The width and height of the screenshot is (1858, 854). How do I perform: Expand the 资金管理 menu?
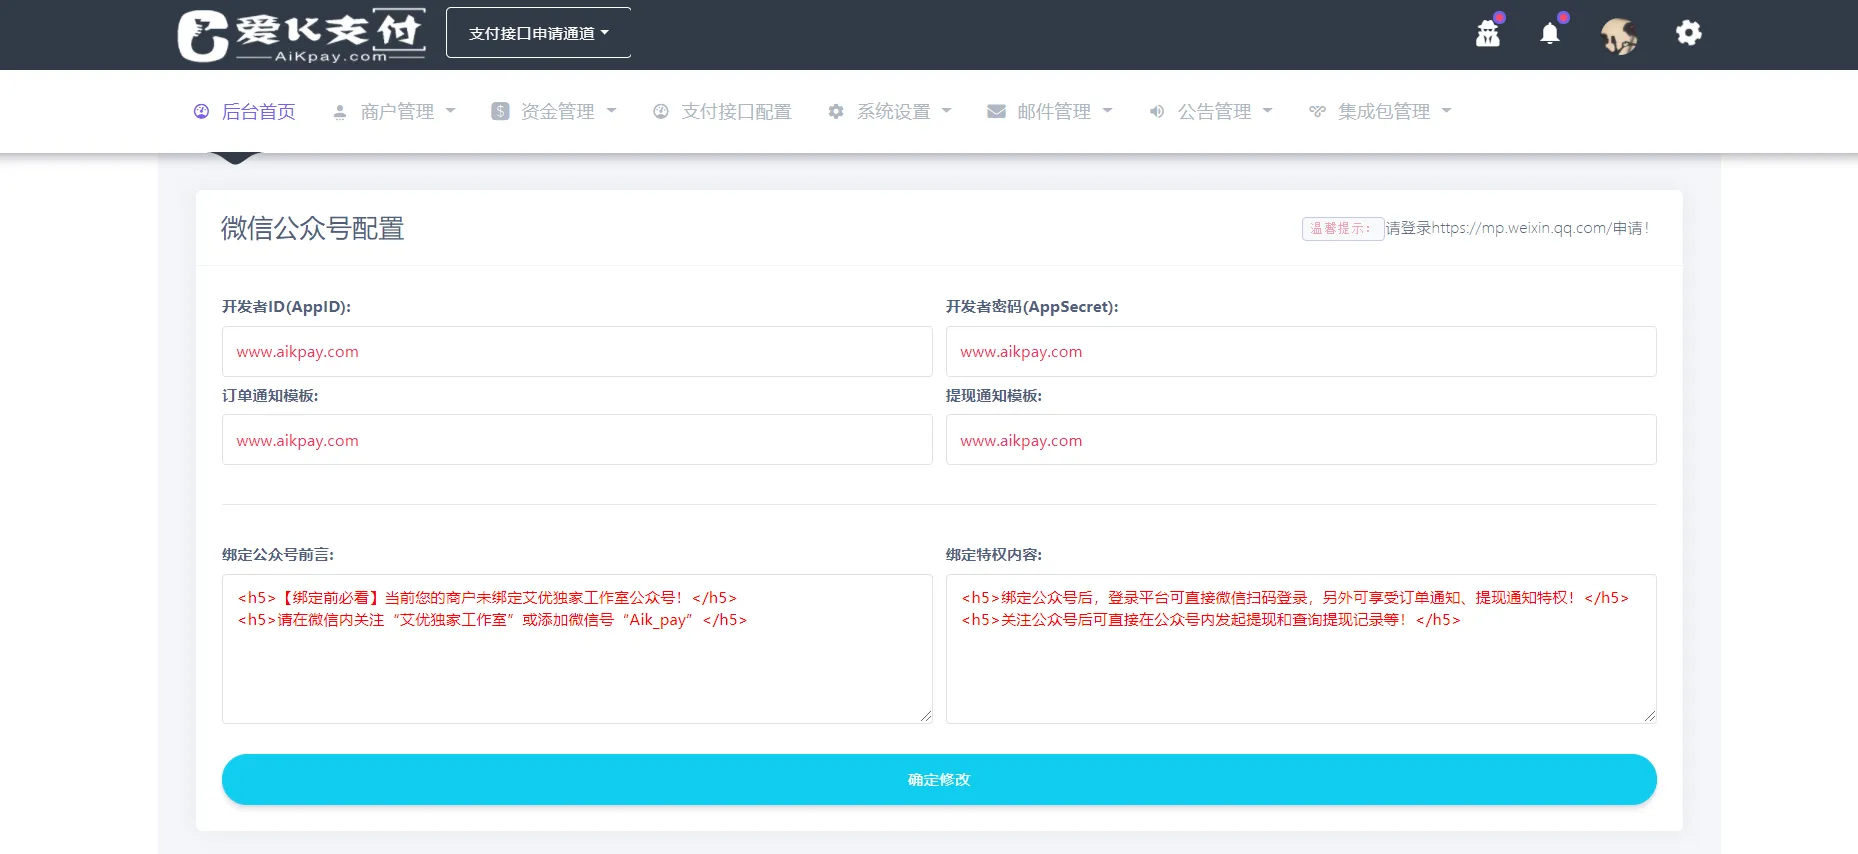click(554, 111)
